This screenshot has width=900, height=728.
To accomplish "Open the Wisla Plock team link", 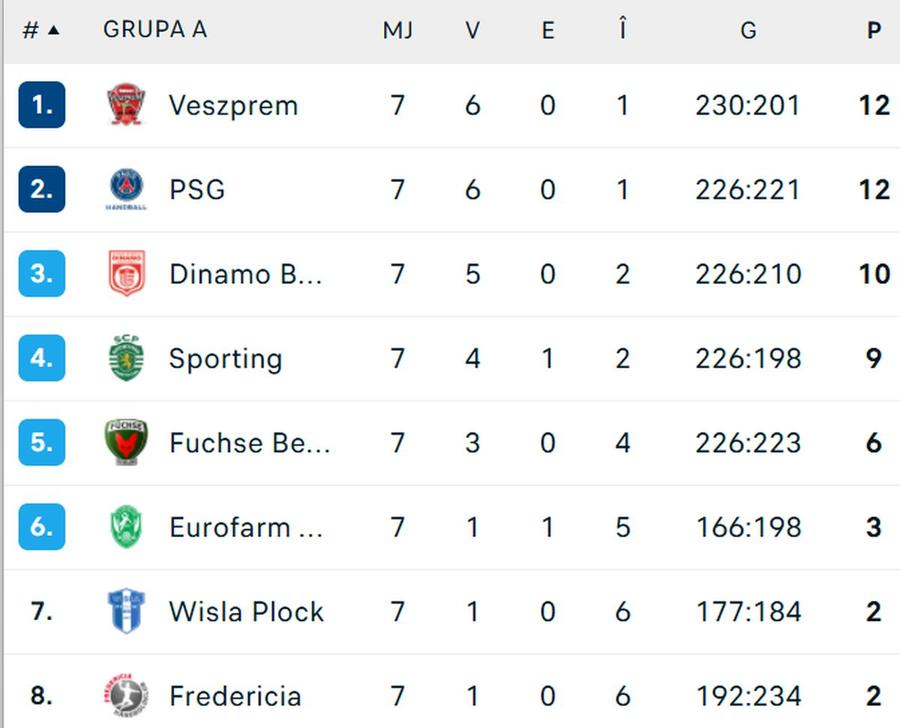I will [x=246, y=611].
